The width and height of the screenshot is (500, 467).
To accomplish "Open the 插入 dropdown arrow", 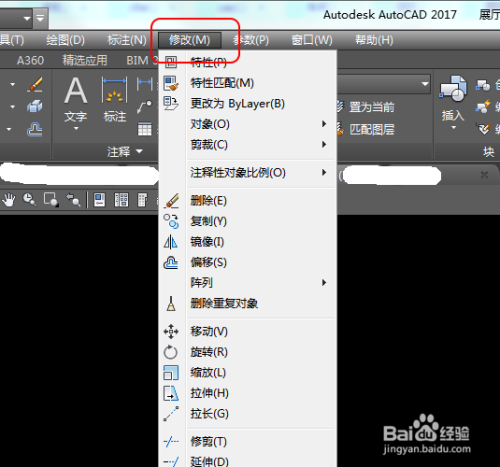I will (x=453, y=127).
